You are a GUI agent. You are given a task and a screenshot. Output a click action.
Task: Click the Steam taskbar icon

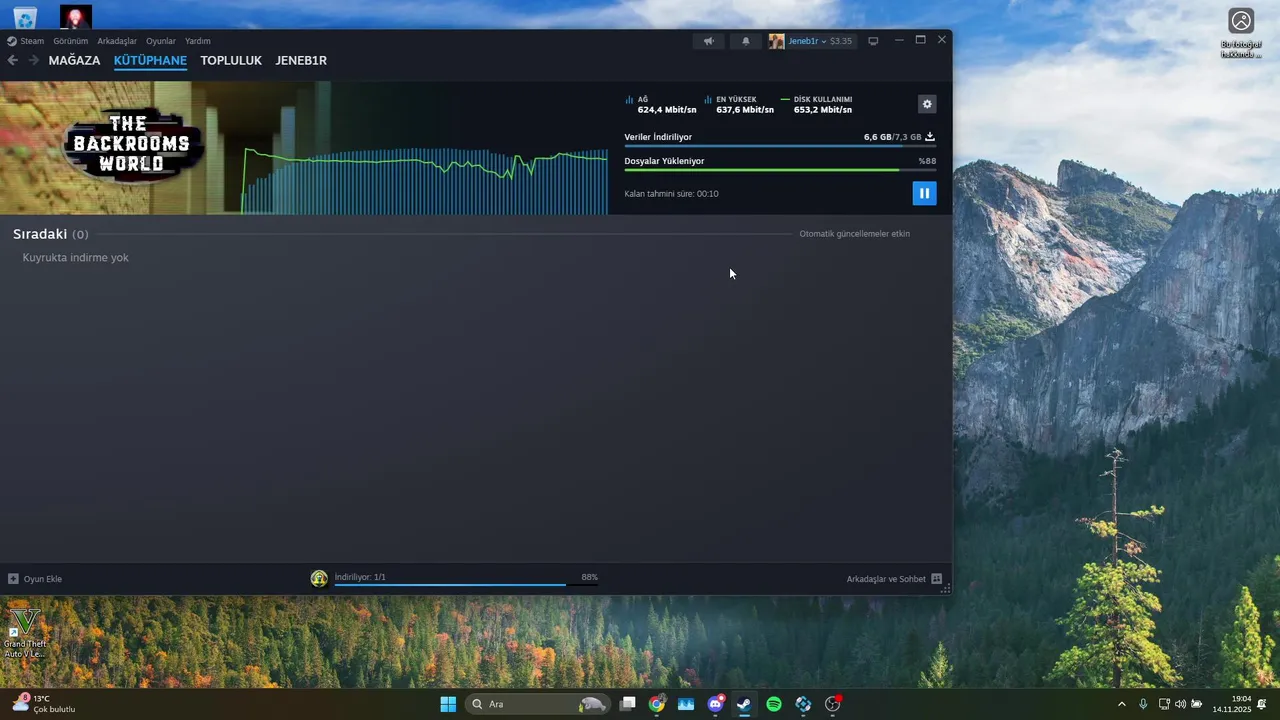[744, 704]
